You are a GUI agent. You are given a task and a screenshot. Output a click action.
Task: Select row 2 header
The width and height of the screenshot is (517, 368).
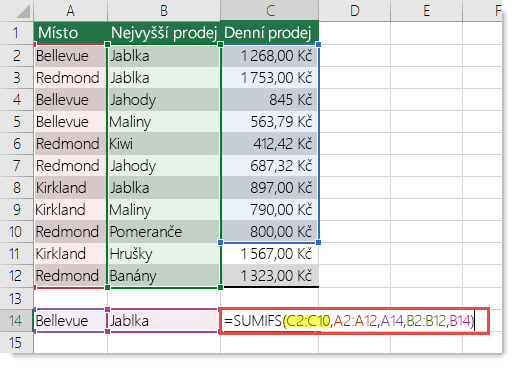click(x=17, y=56)
